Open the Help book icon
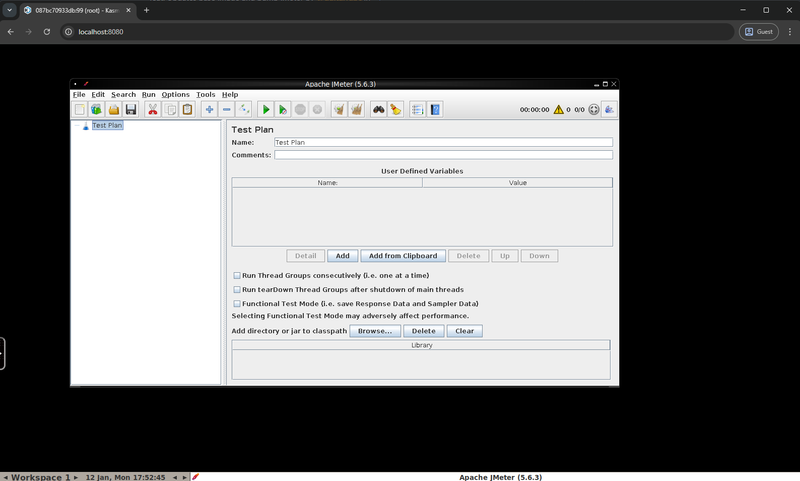Image resolution: width=800 pixels, height=481 pixels. point(435,109)
